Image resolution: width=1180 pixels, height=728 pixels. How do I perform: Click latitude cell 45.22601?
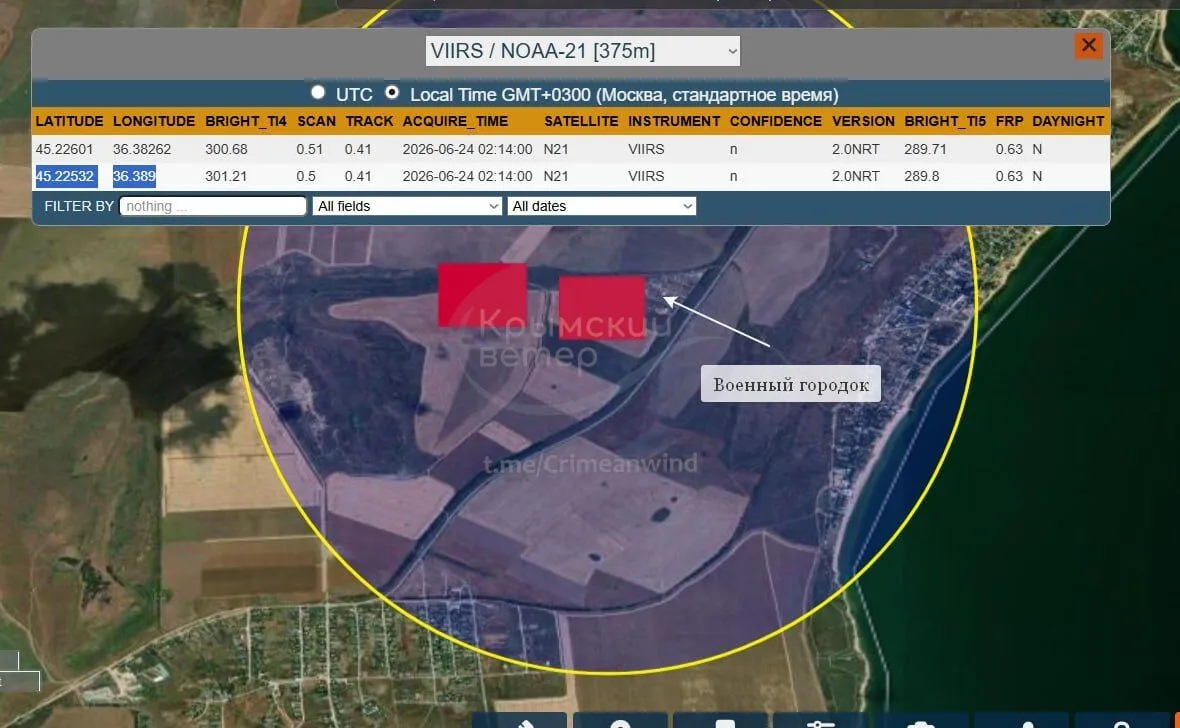(64, 149)
